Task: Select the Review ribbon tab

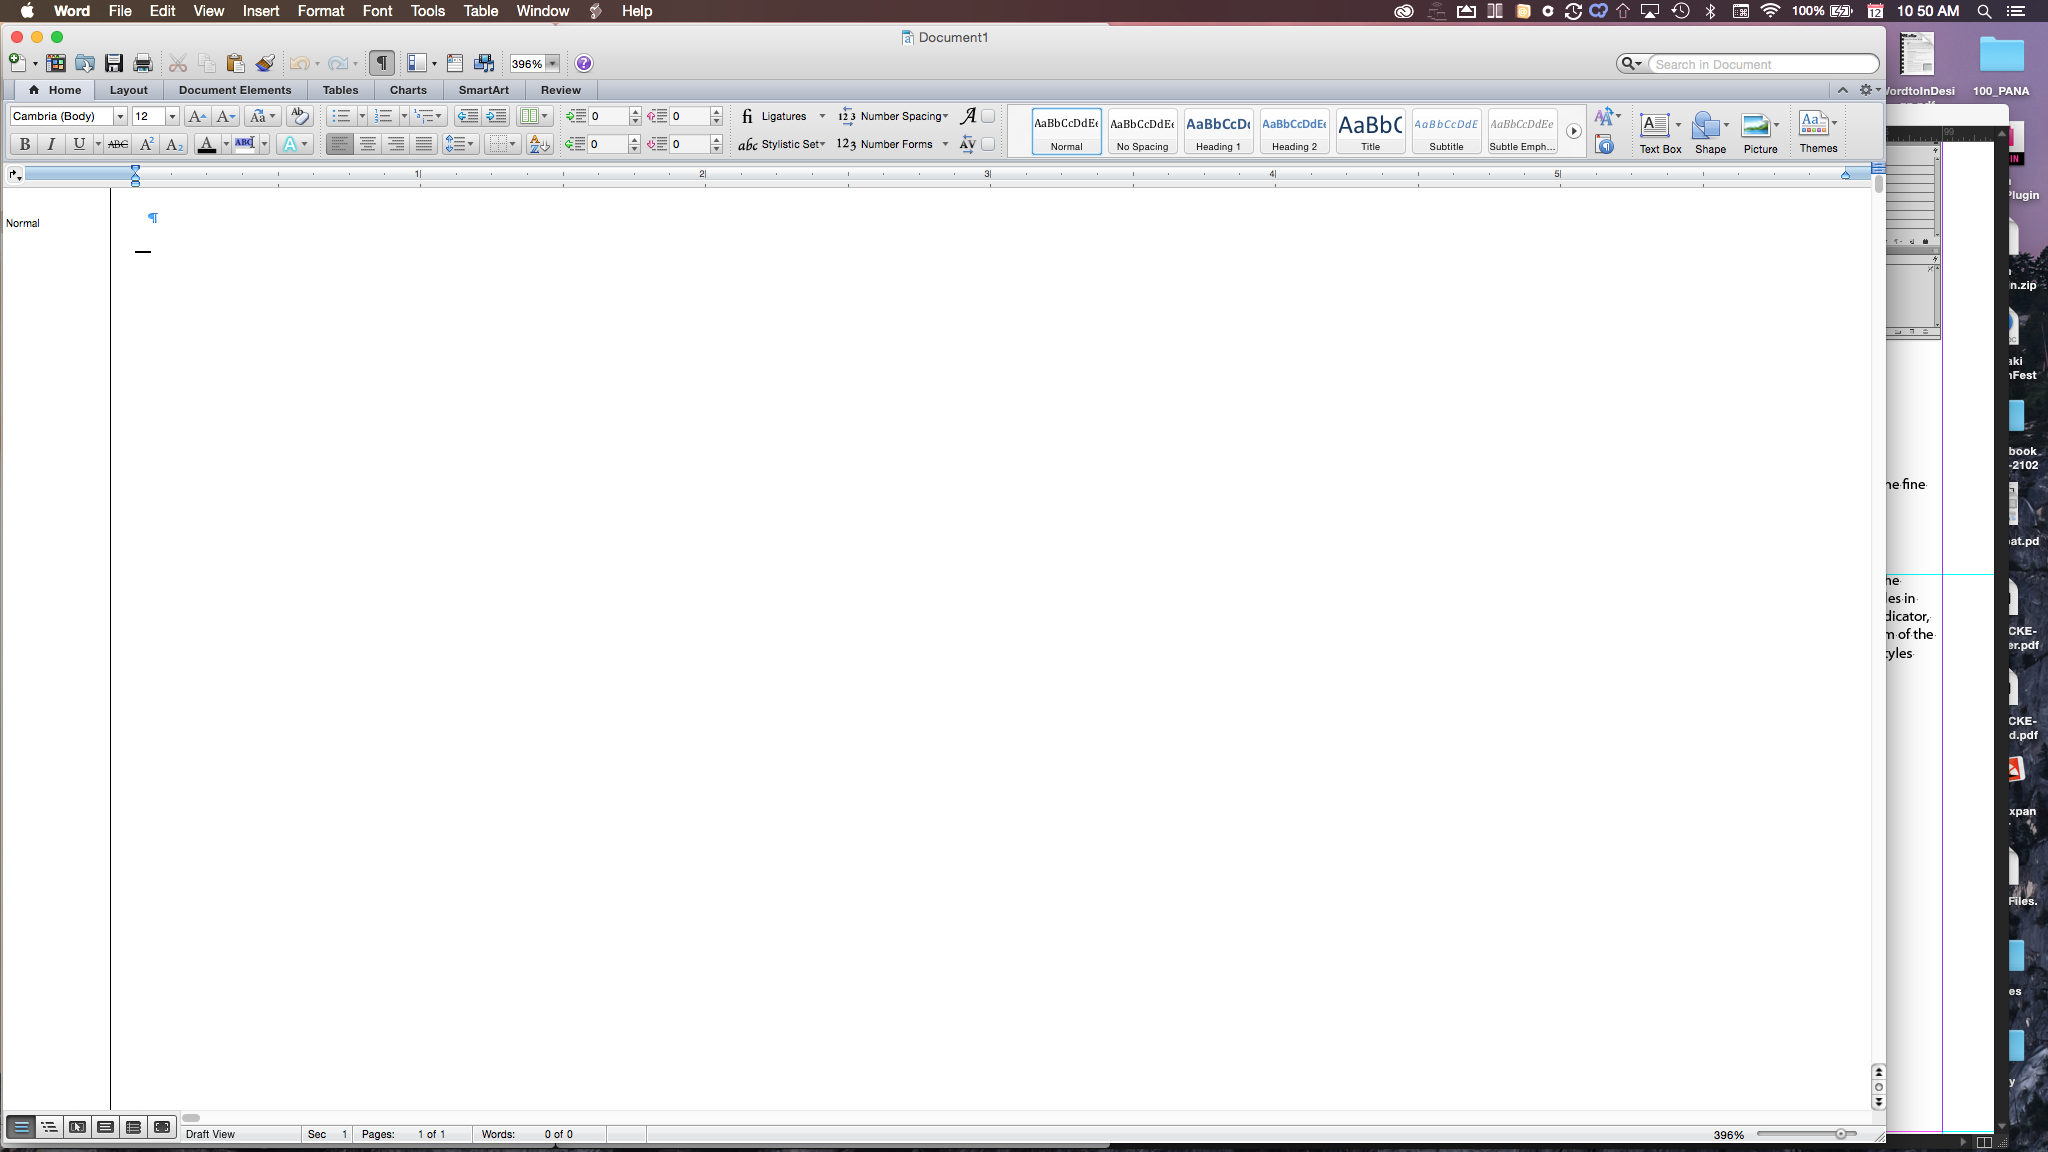Action: (558, 90)
